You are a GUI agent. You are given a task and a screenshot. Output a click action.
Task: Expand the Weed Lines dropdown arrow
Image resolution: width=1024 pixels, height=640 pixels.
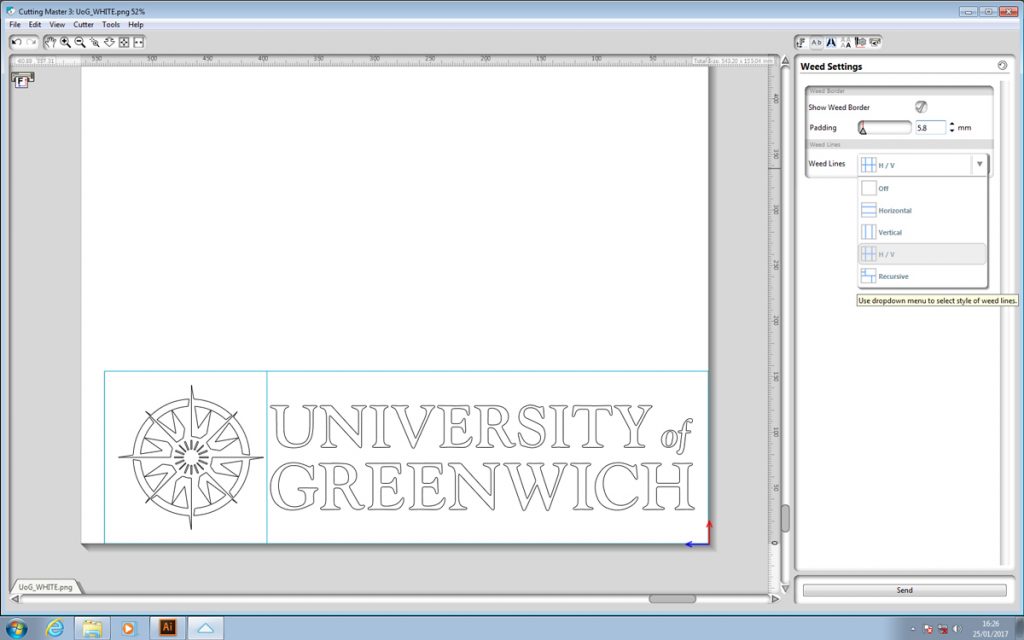[979, 164]
